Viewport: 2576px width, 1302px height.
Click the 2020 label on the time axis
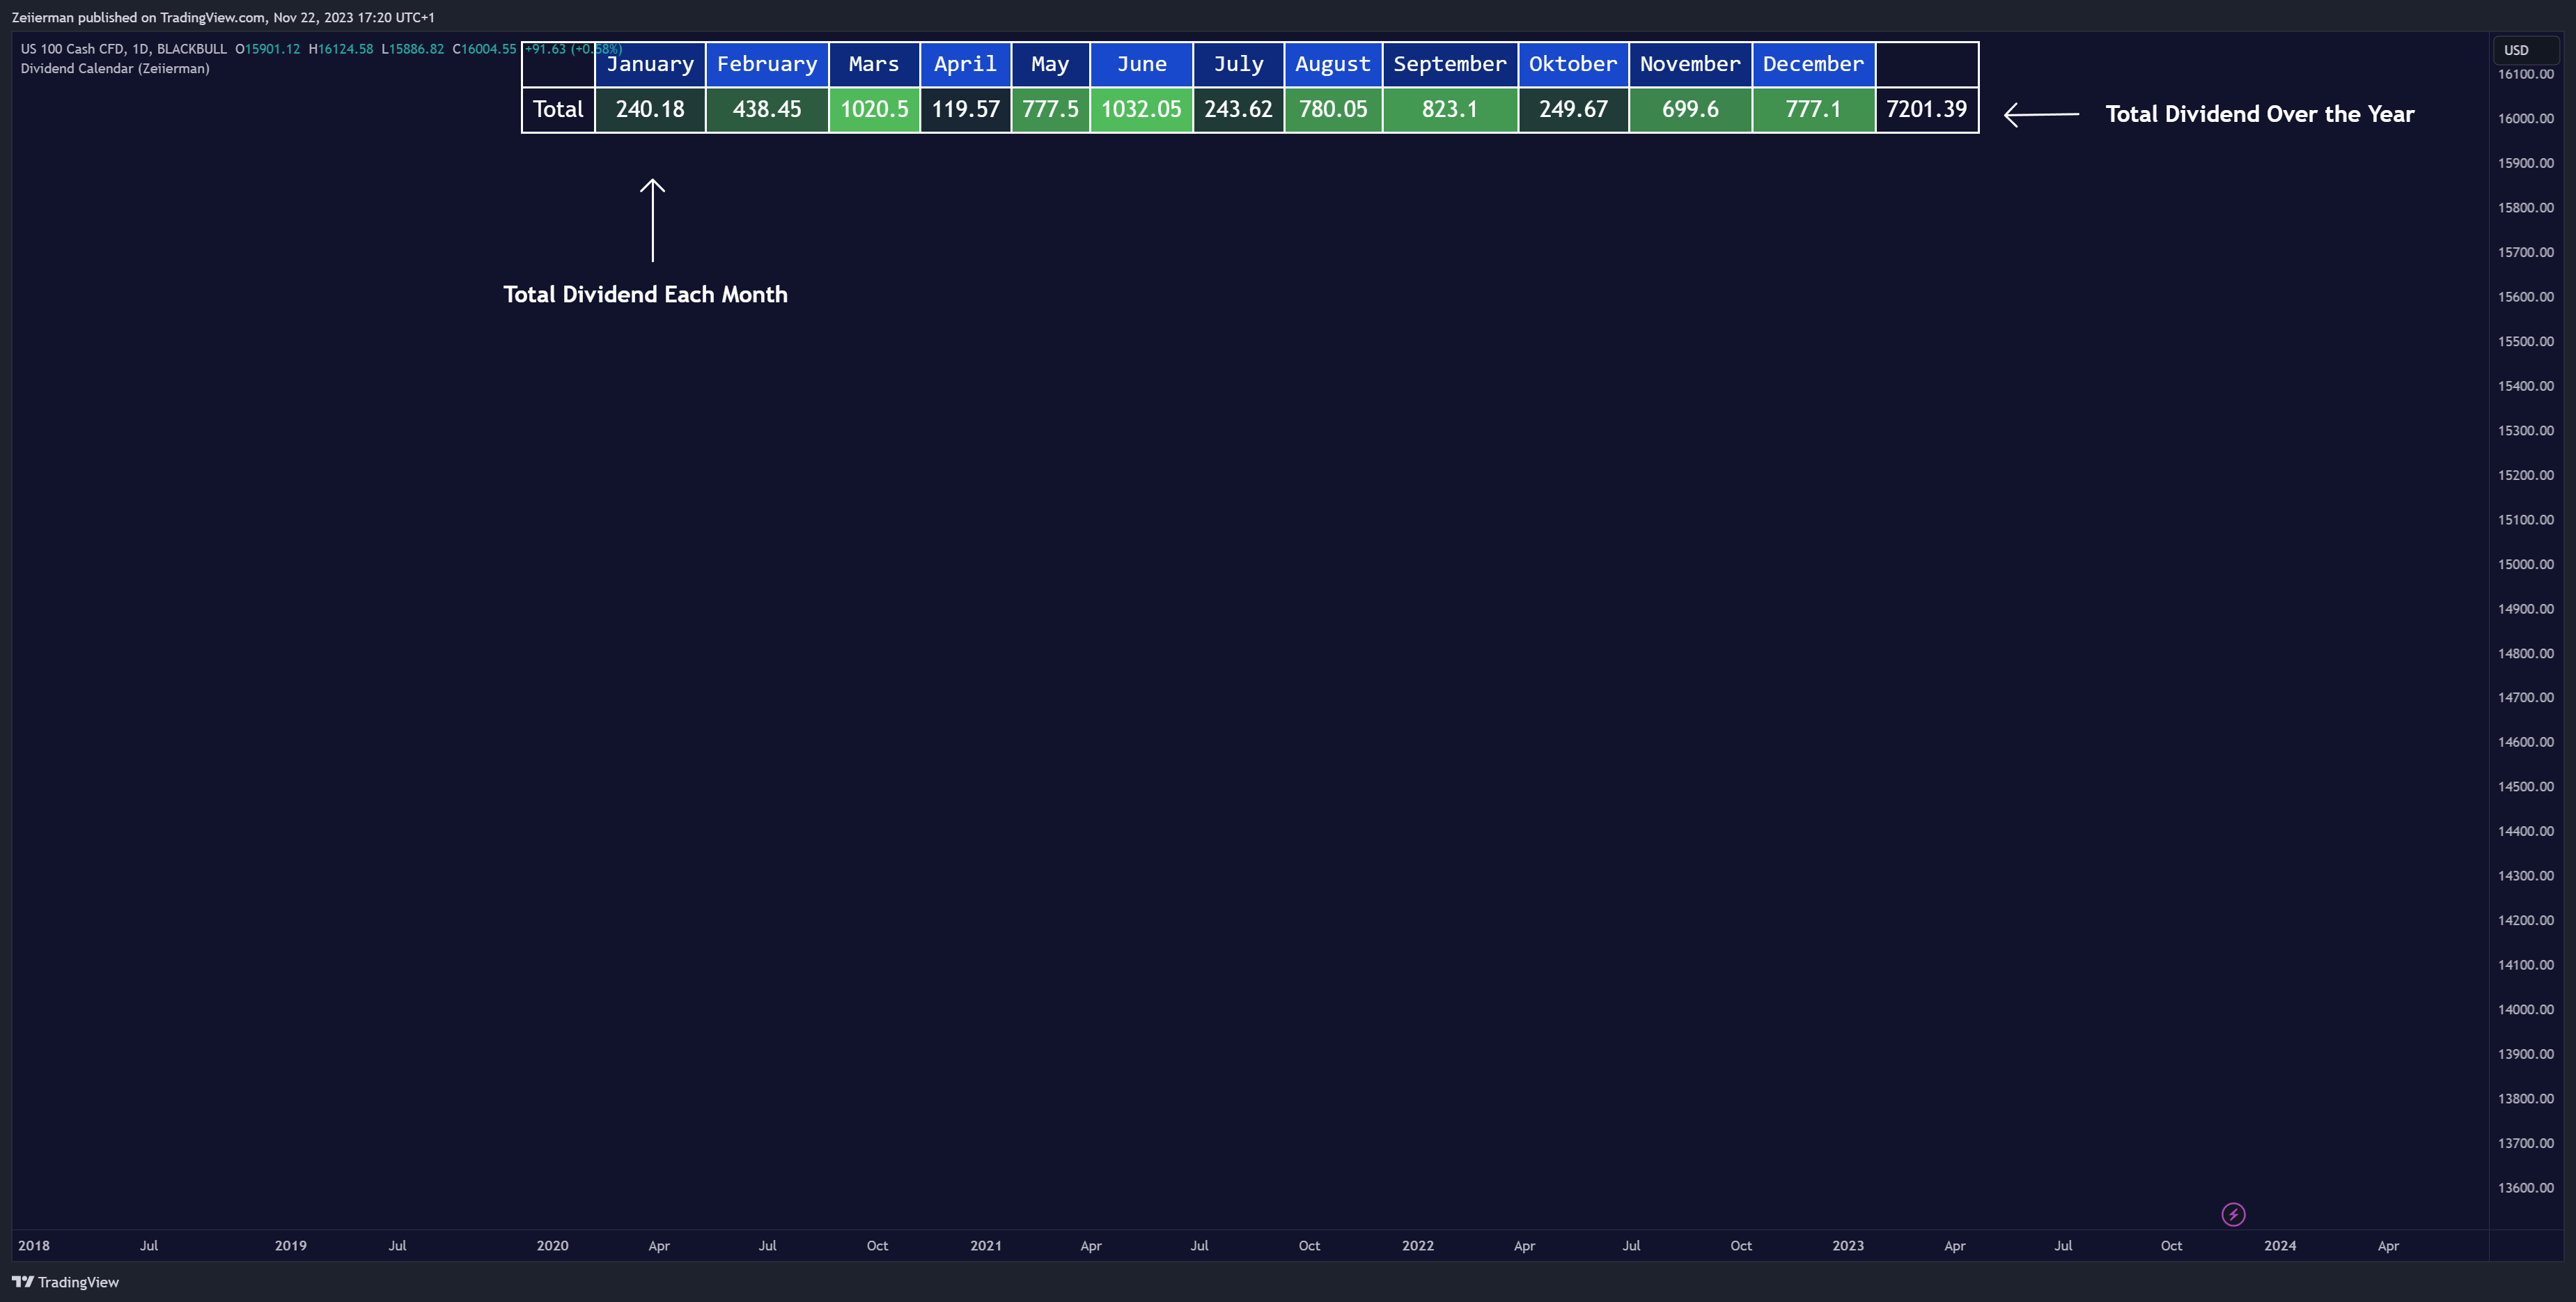[x=552, y=1245]
